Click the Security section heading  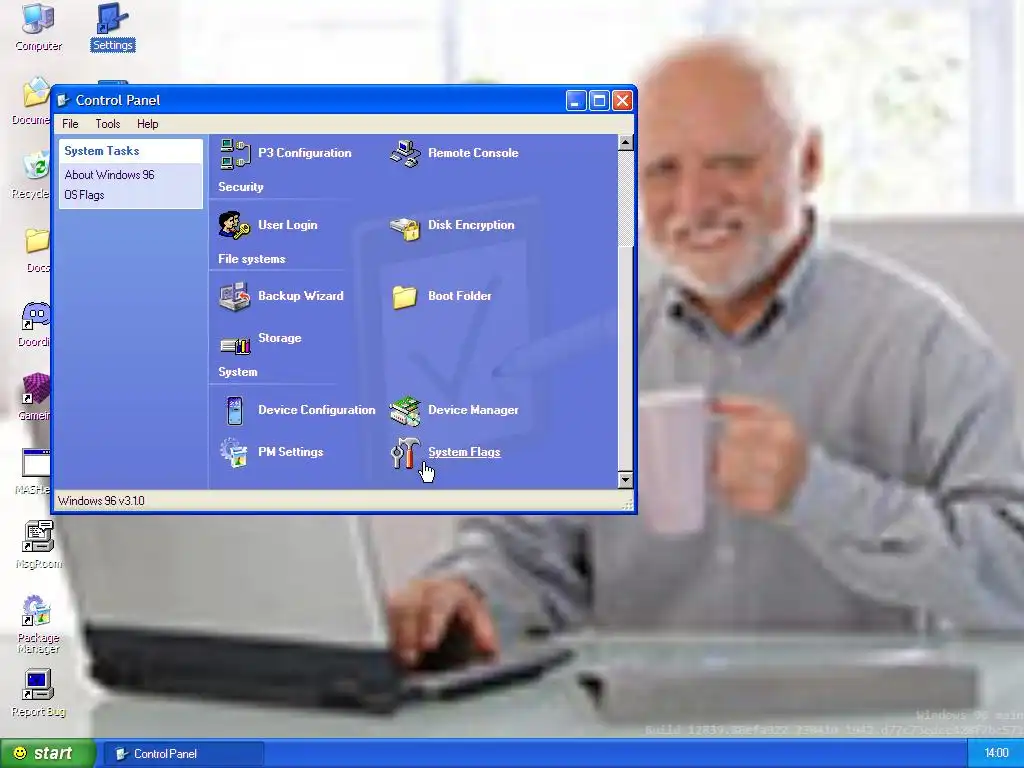click(x=241, y=187)
